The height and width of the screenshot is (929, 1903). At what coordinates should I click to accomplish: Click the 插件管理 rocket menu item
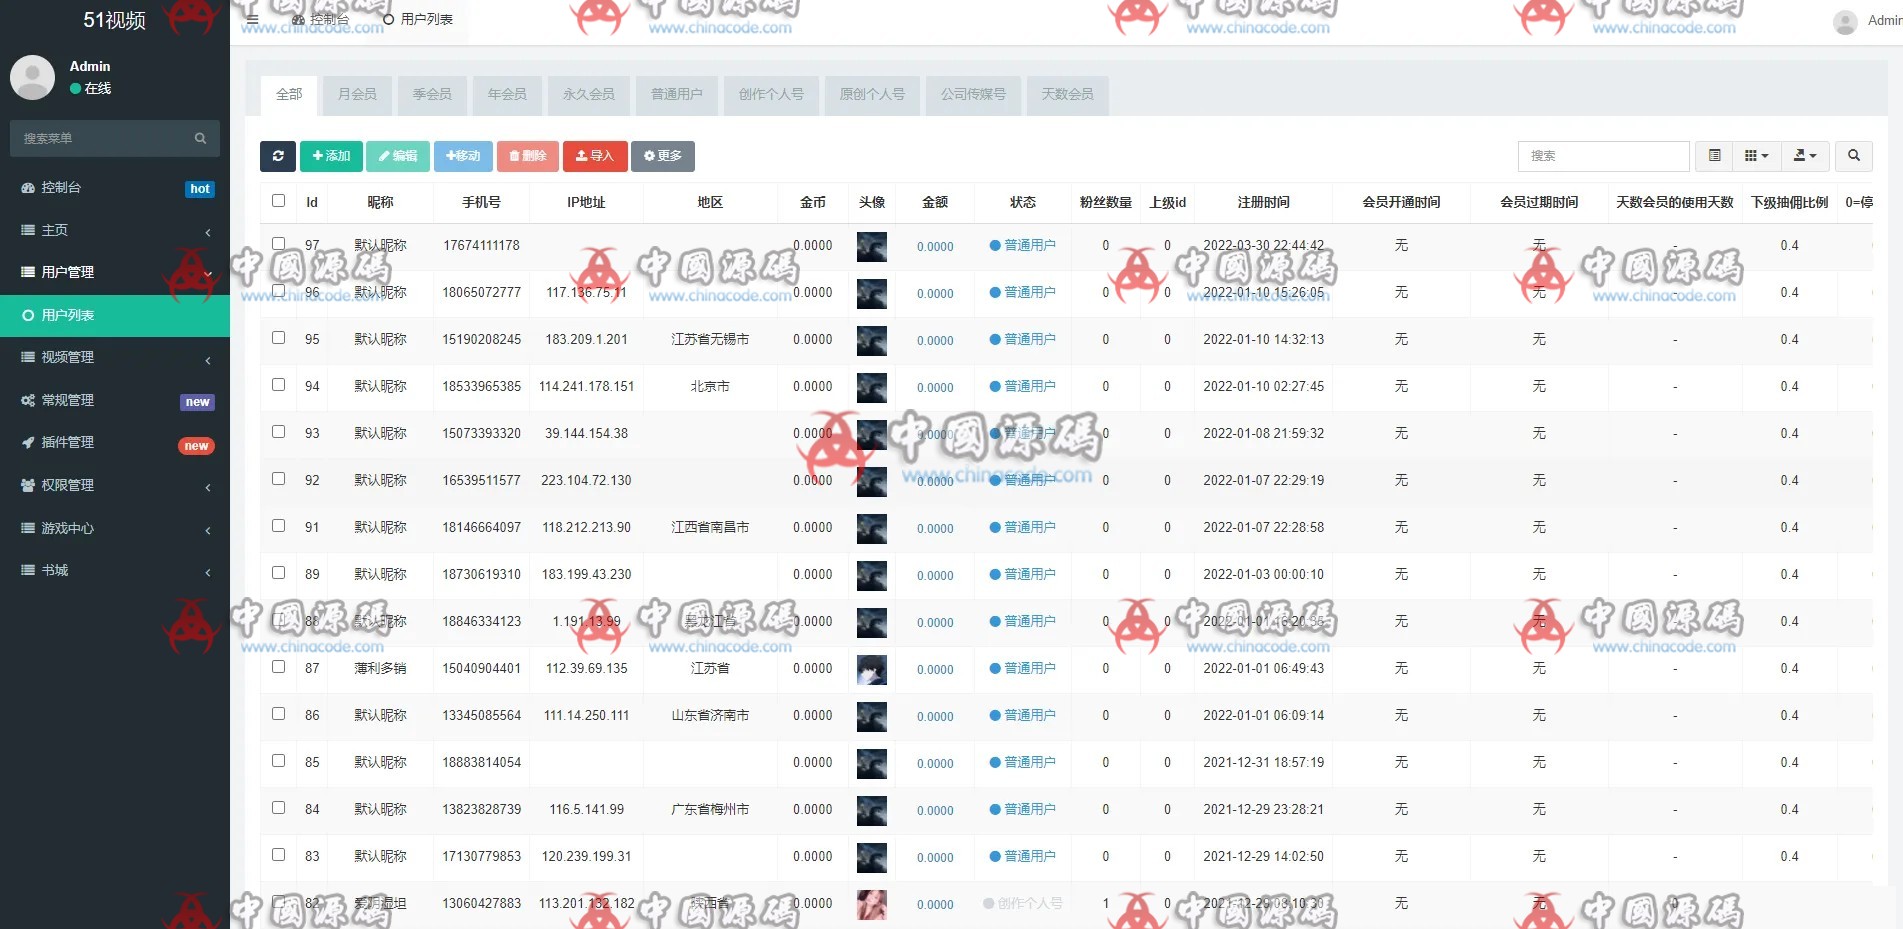pos(115,443)
